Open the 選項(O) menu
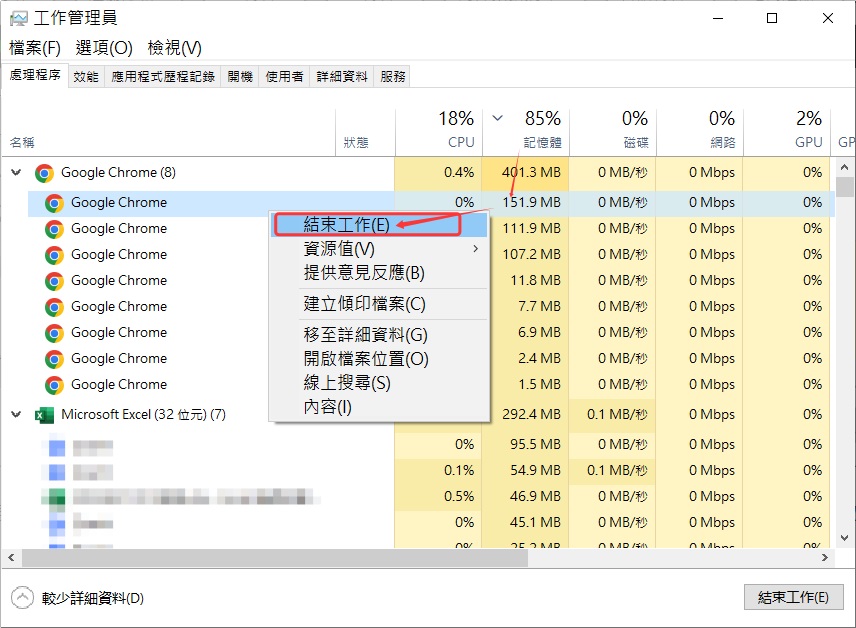The image size is (856, 628). tap(104, 48)
